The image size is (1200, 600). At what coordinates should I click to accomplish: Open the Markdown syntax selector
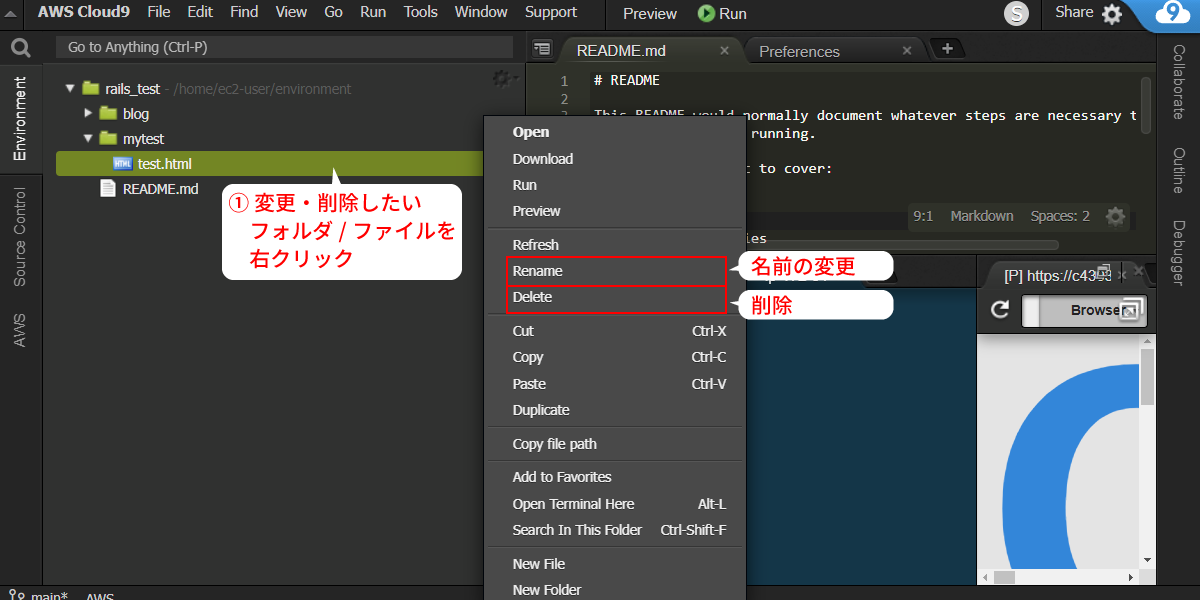click(981, 216)
